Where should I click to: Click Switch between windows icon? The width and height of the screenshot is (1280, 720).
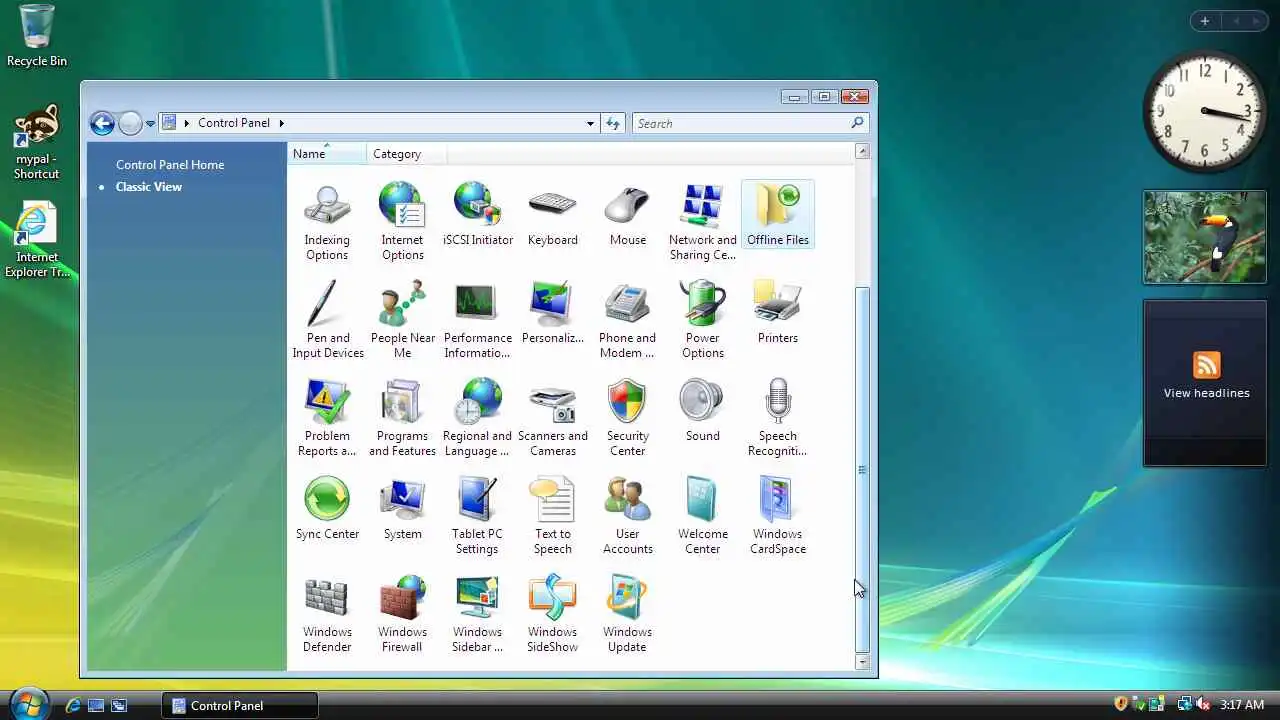119,706
